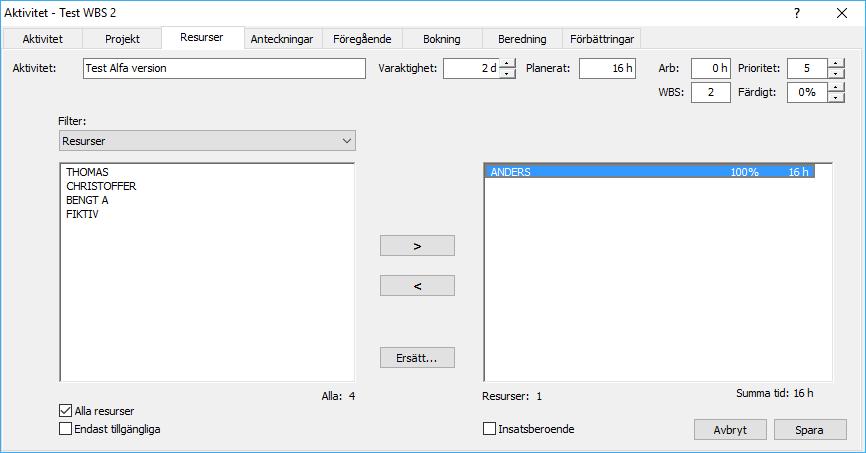Open the Projekt tab
866x453 pixels.
122,39
